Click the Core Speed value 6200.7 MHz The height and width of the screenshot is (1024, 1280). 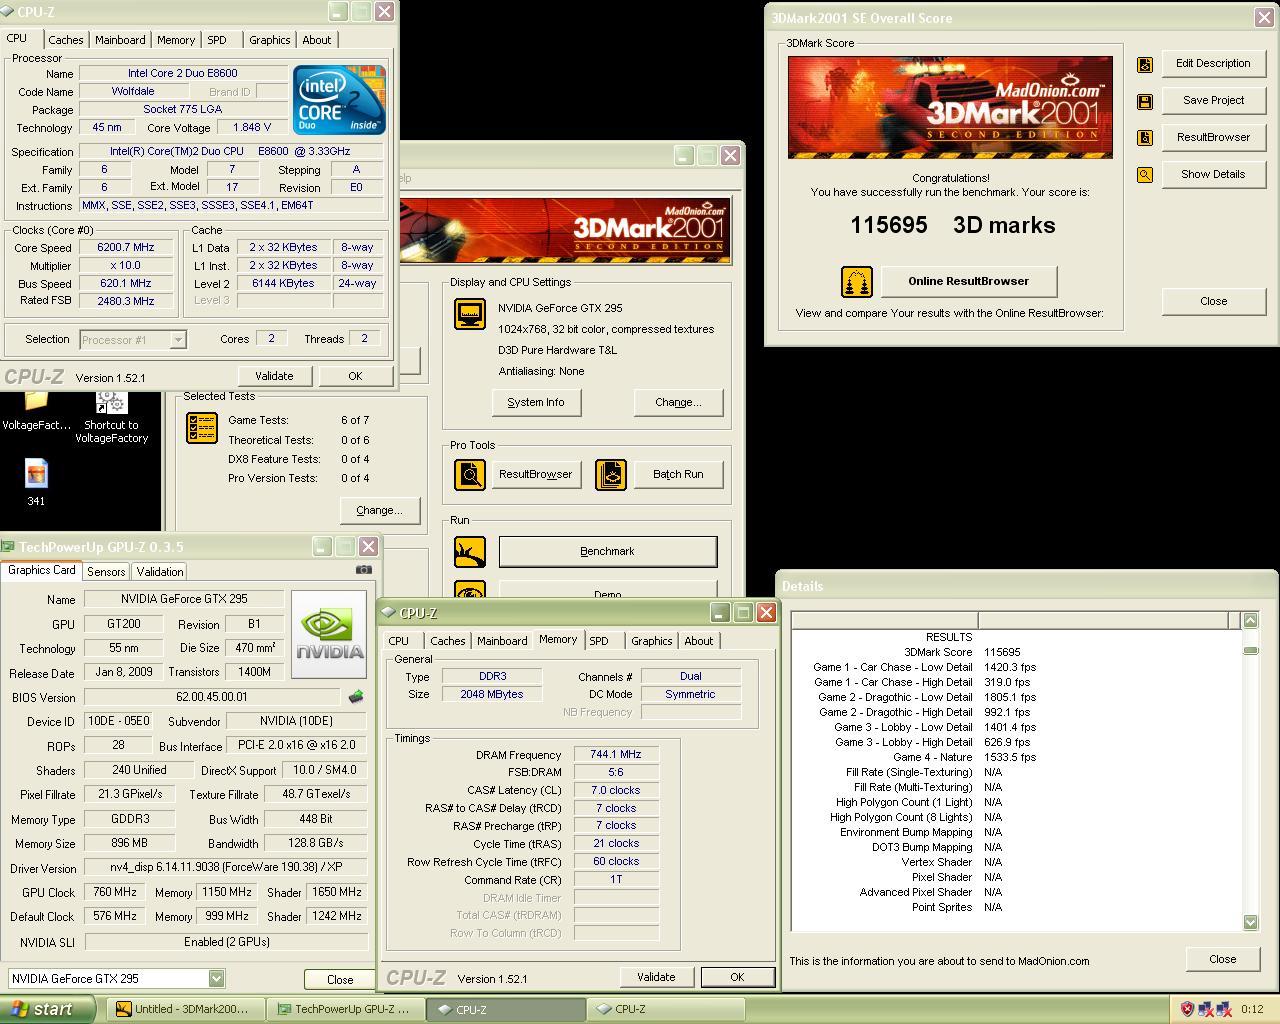coord(126,248)
